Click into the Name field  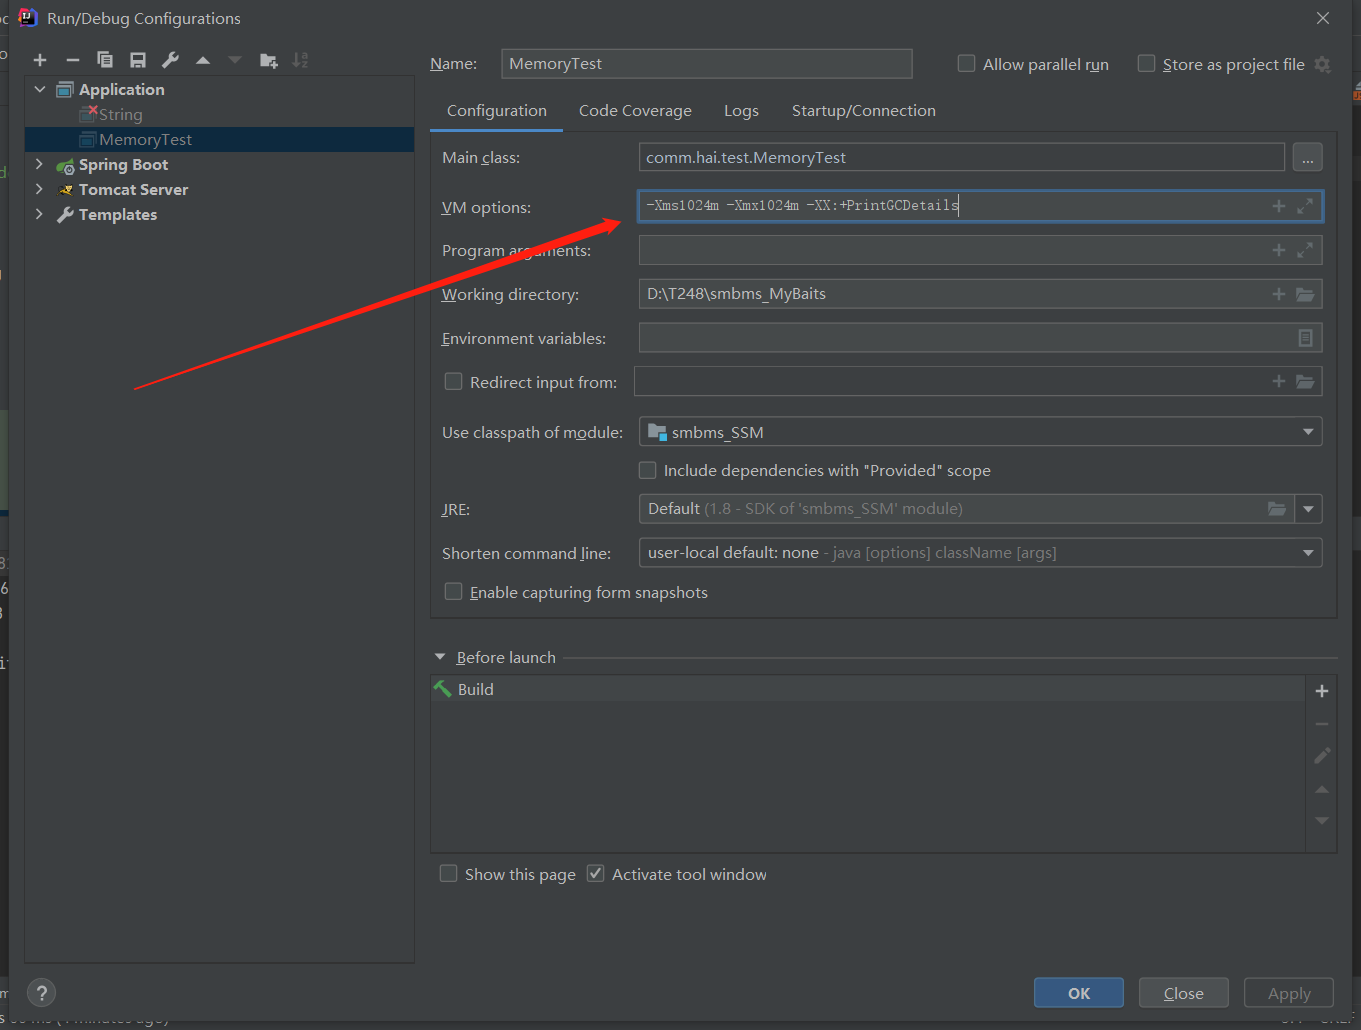coord(707,64)
